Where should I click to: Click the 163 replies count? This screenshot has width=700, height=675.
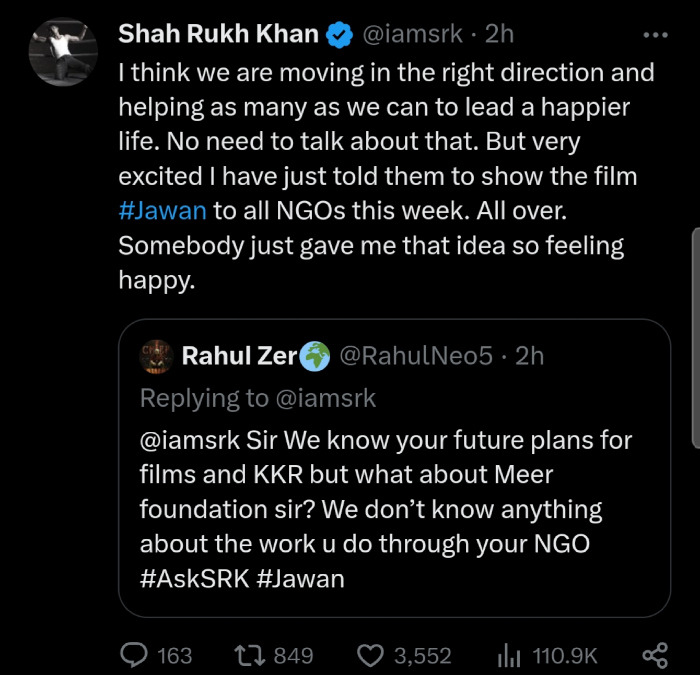(x=175, y=655)
